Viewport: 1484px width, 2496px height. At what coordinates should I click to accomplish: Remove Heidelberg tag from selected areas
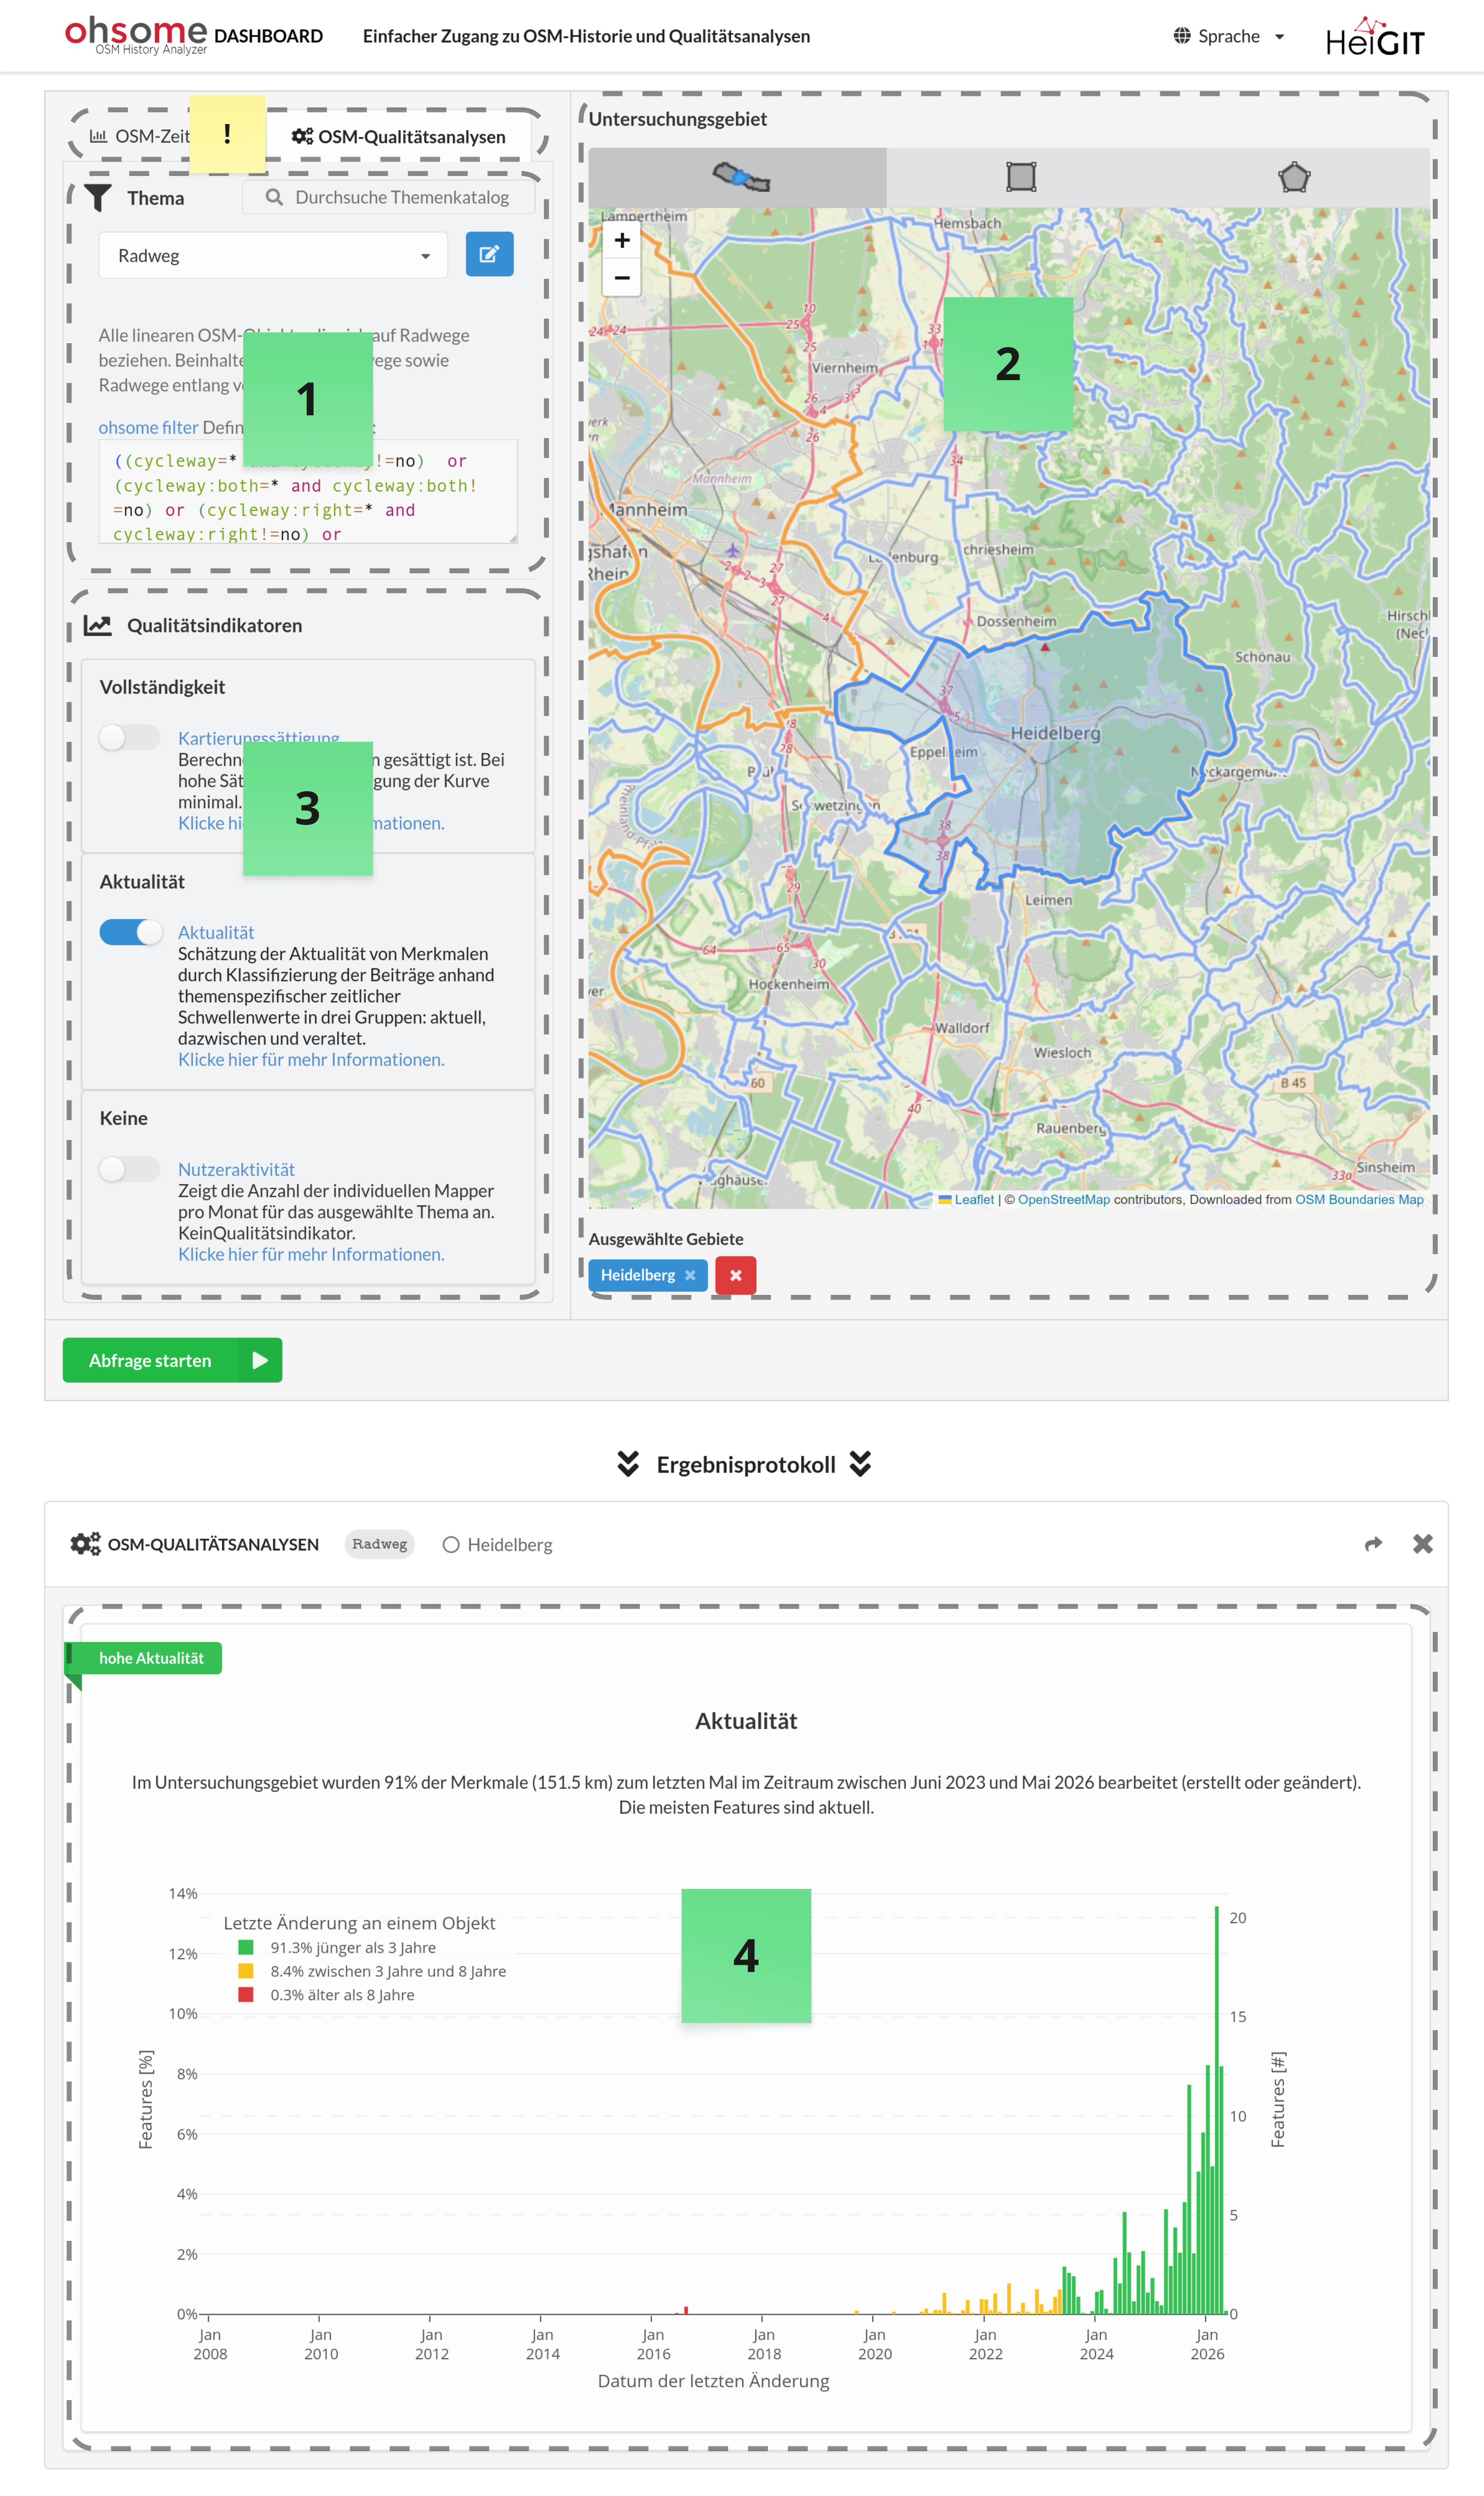click(690, 1275)
